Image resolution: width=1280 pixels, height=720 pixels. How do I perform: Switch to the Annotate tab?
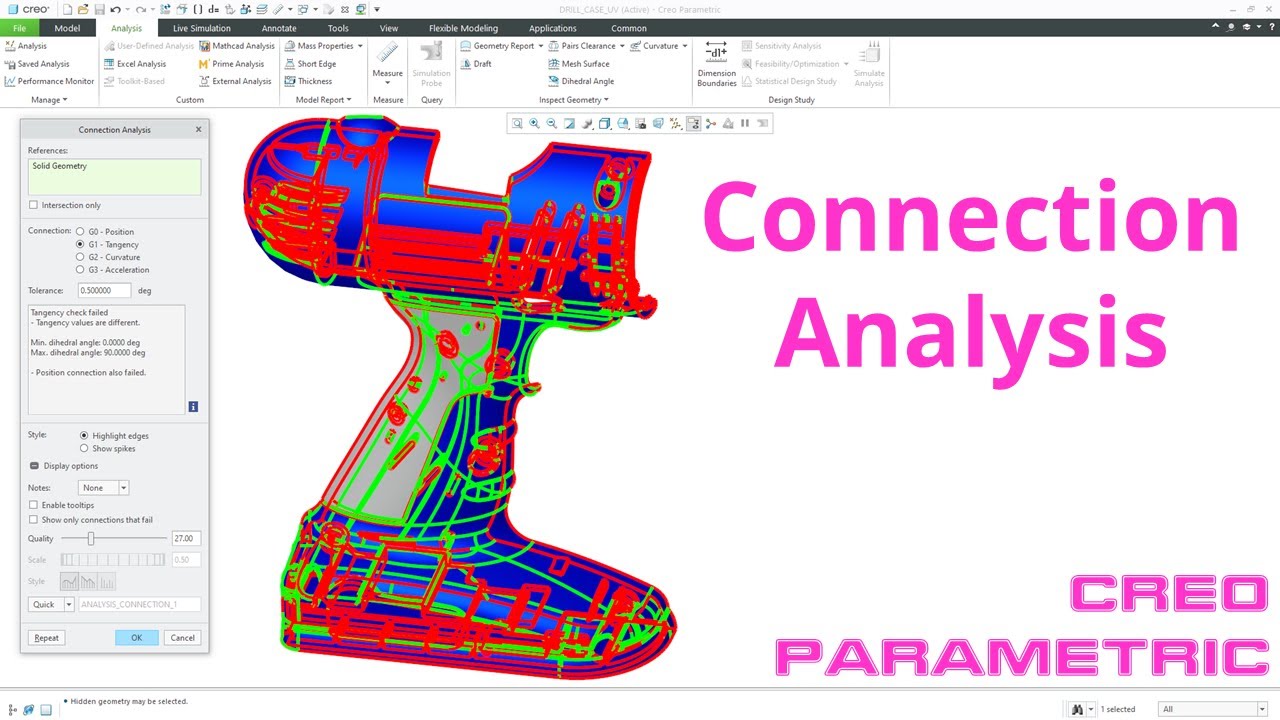point(279,28)
